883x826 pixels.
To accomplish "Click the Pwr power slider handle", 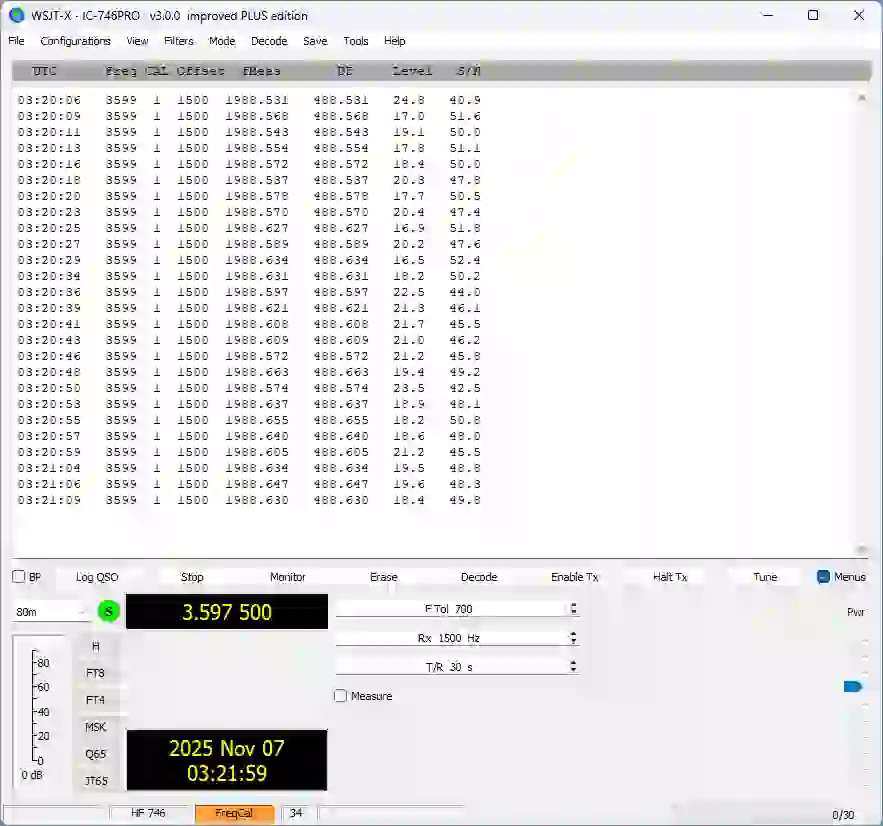I will (x=853, y=686).
